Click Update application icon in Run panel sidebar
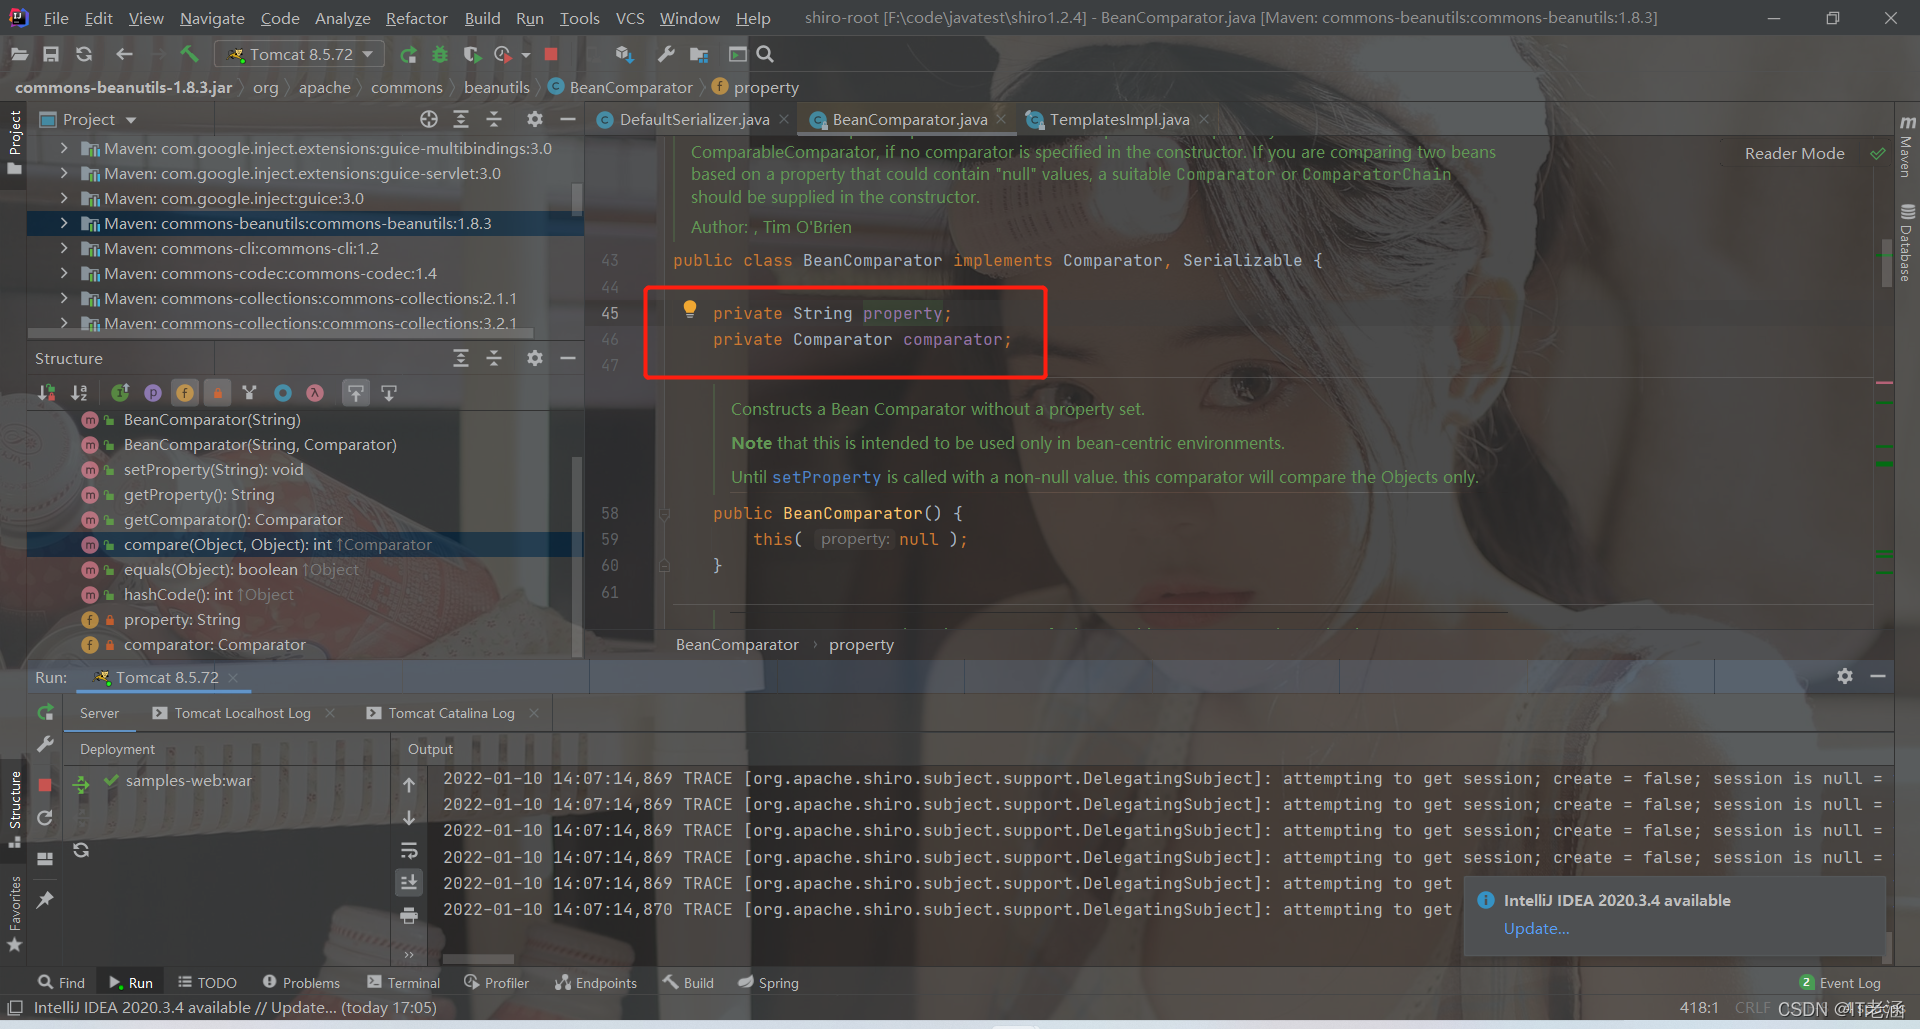 (x=45, y=818)
